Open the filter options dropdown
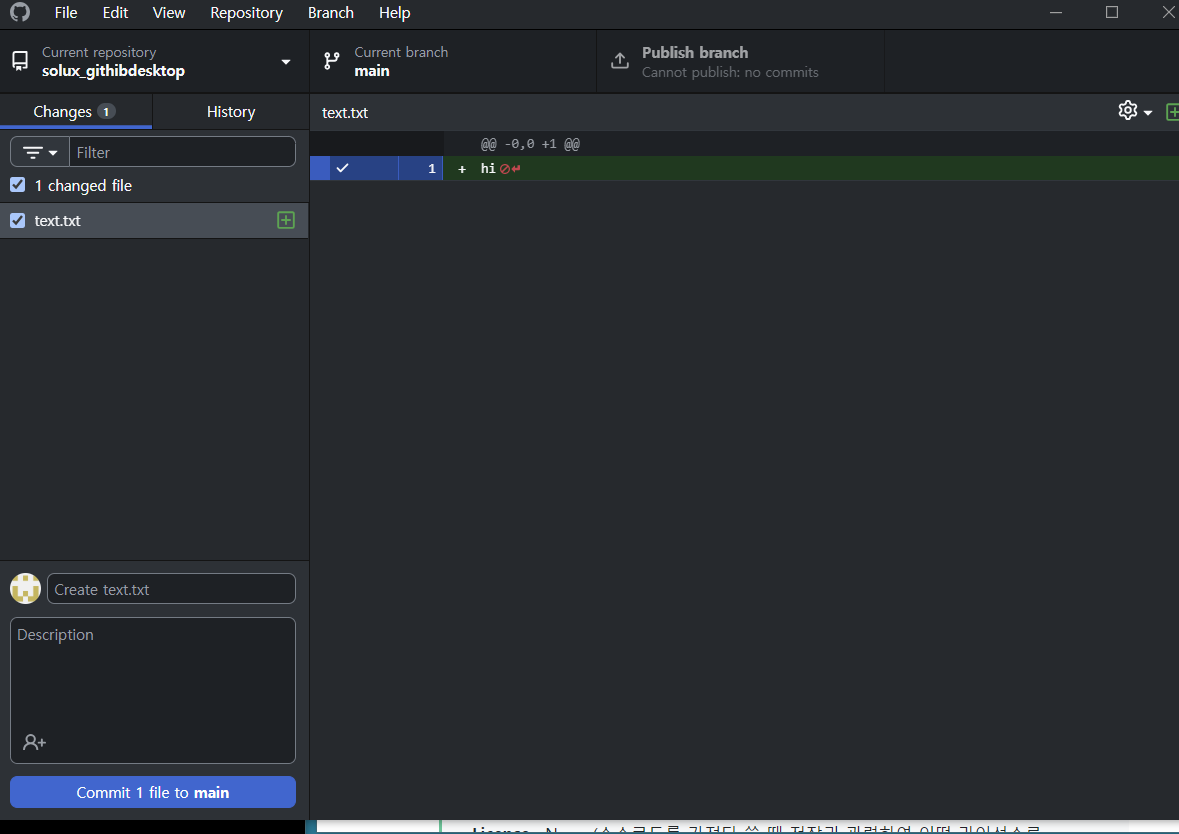 point(40,152)
